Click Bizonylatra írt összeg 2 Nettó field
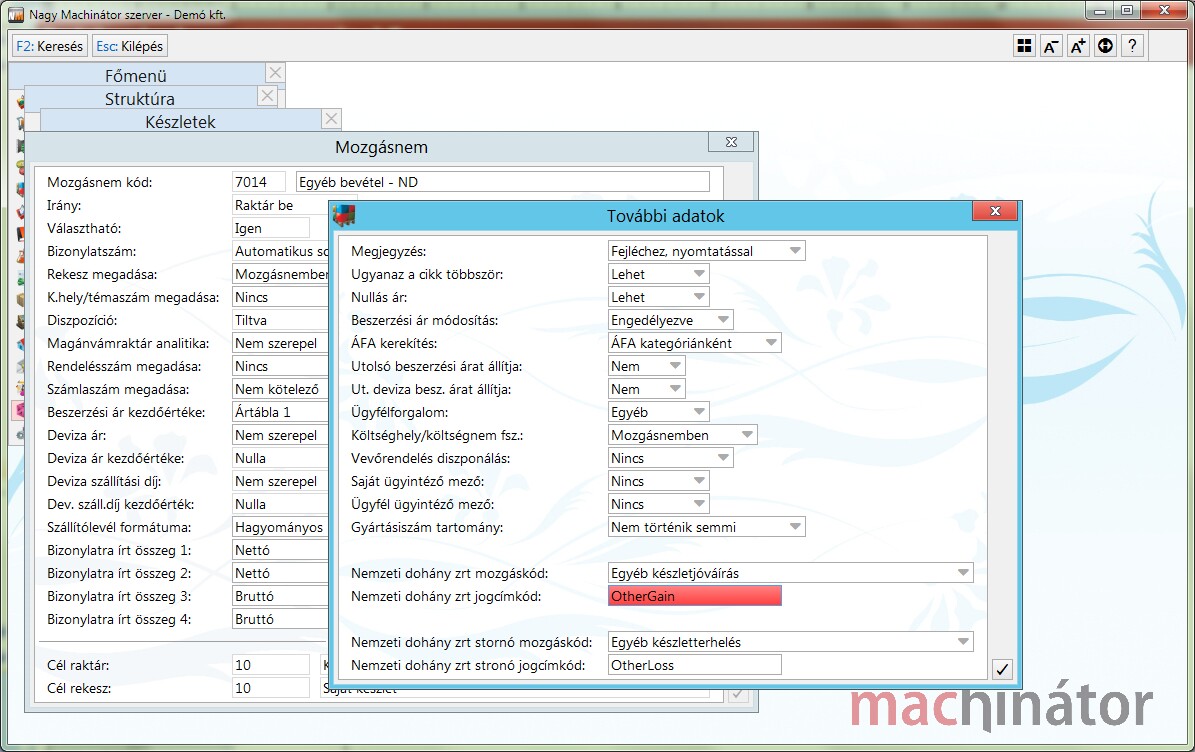Screen dimensions: 1195x752 tap(280, 573)
